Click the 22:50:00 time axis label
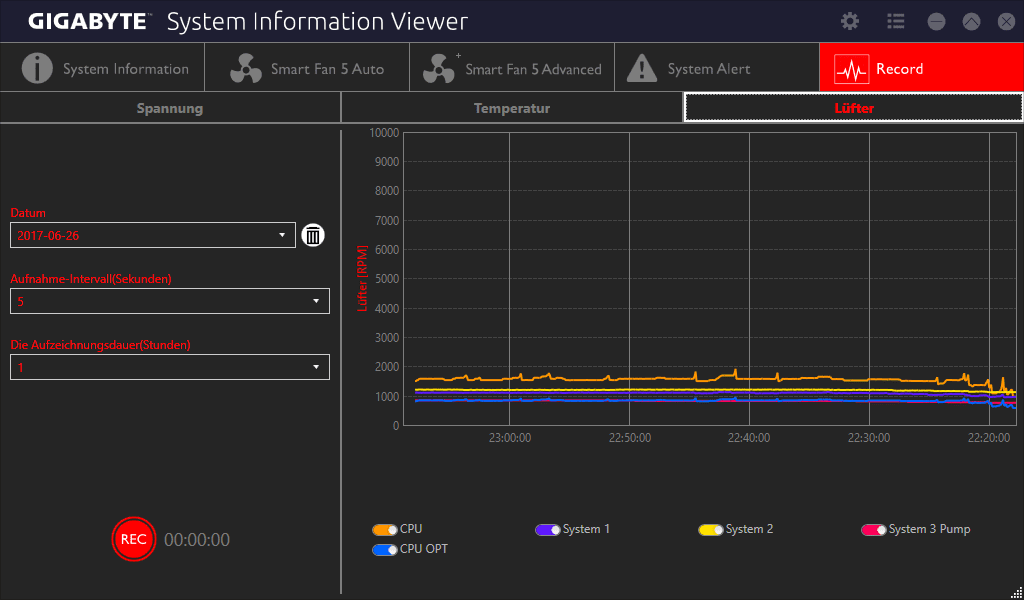This screenshot has height=600, width=1024. pos(630,437)
